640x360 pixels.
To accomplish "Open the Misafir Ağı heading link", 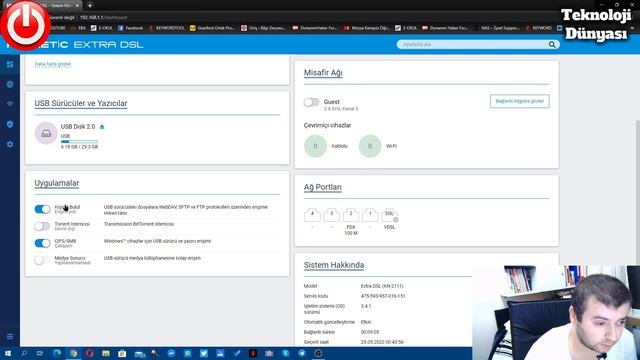I will pyautogui.click(x=323, y=73).
